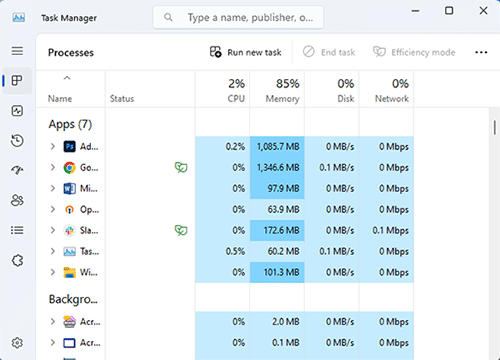Image resolution: width=500 pixels, height=360 pixels.
Task: Expand the Microsoft Word process group
Action: pos(53,188)
